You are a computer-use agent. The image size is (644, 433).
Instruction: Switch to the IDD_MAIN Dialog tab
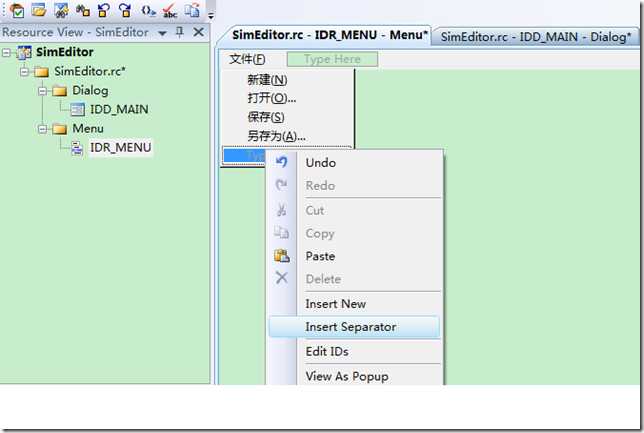point(535,37)
